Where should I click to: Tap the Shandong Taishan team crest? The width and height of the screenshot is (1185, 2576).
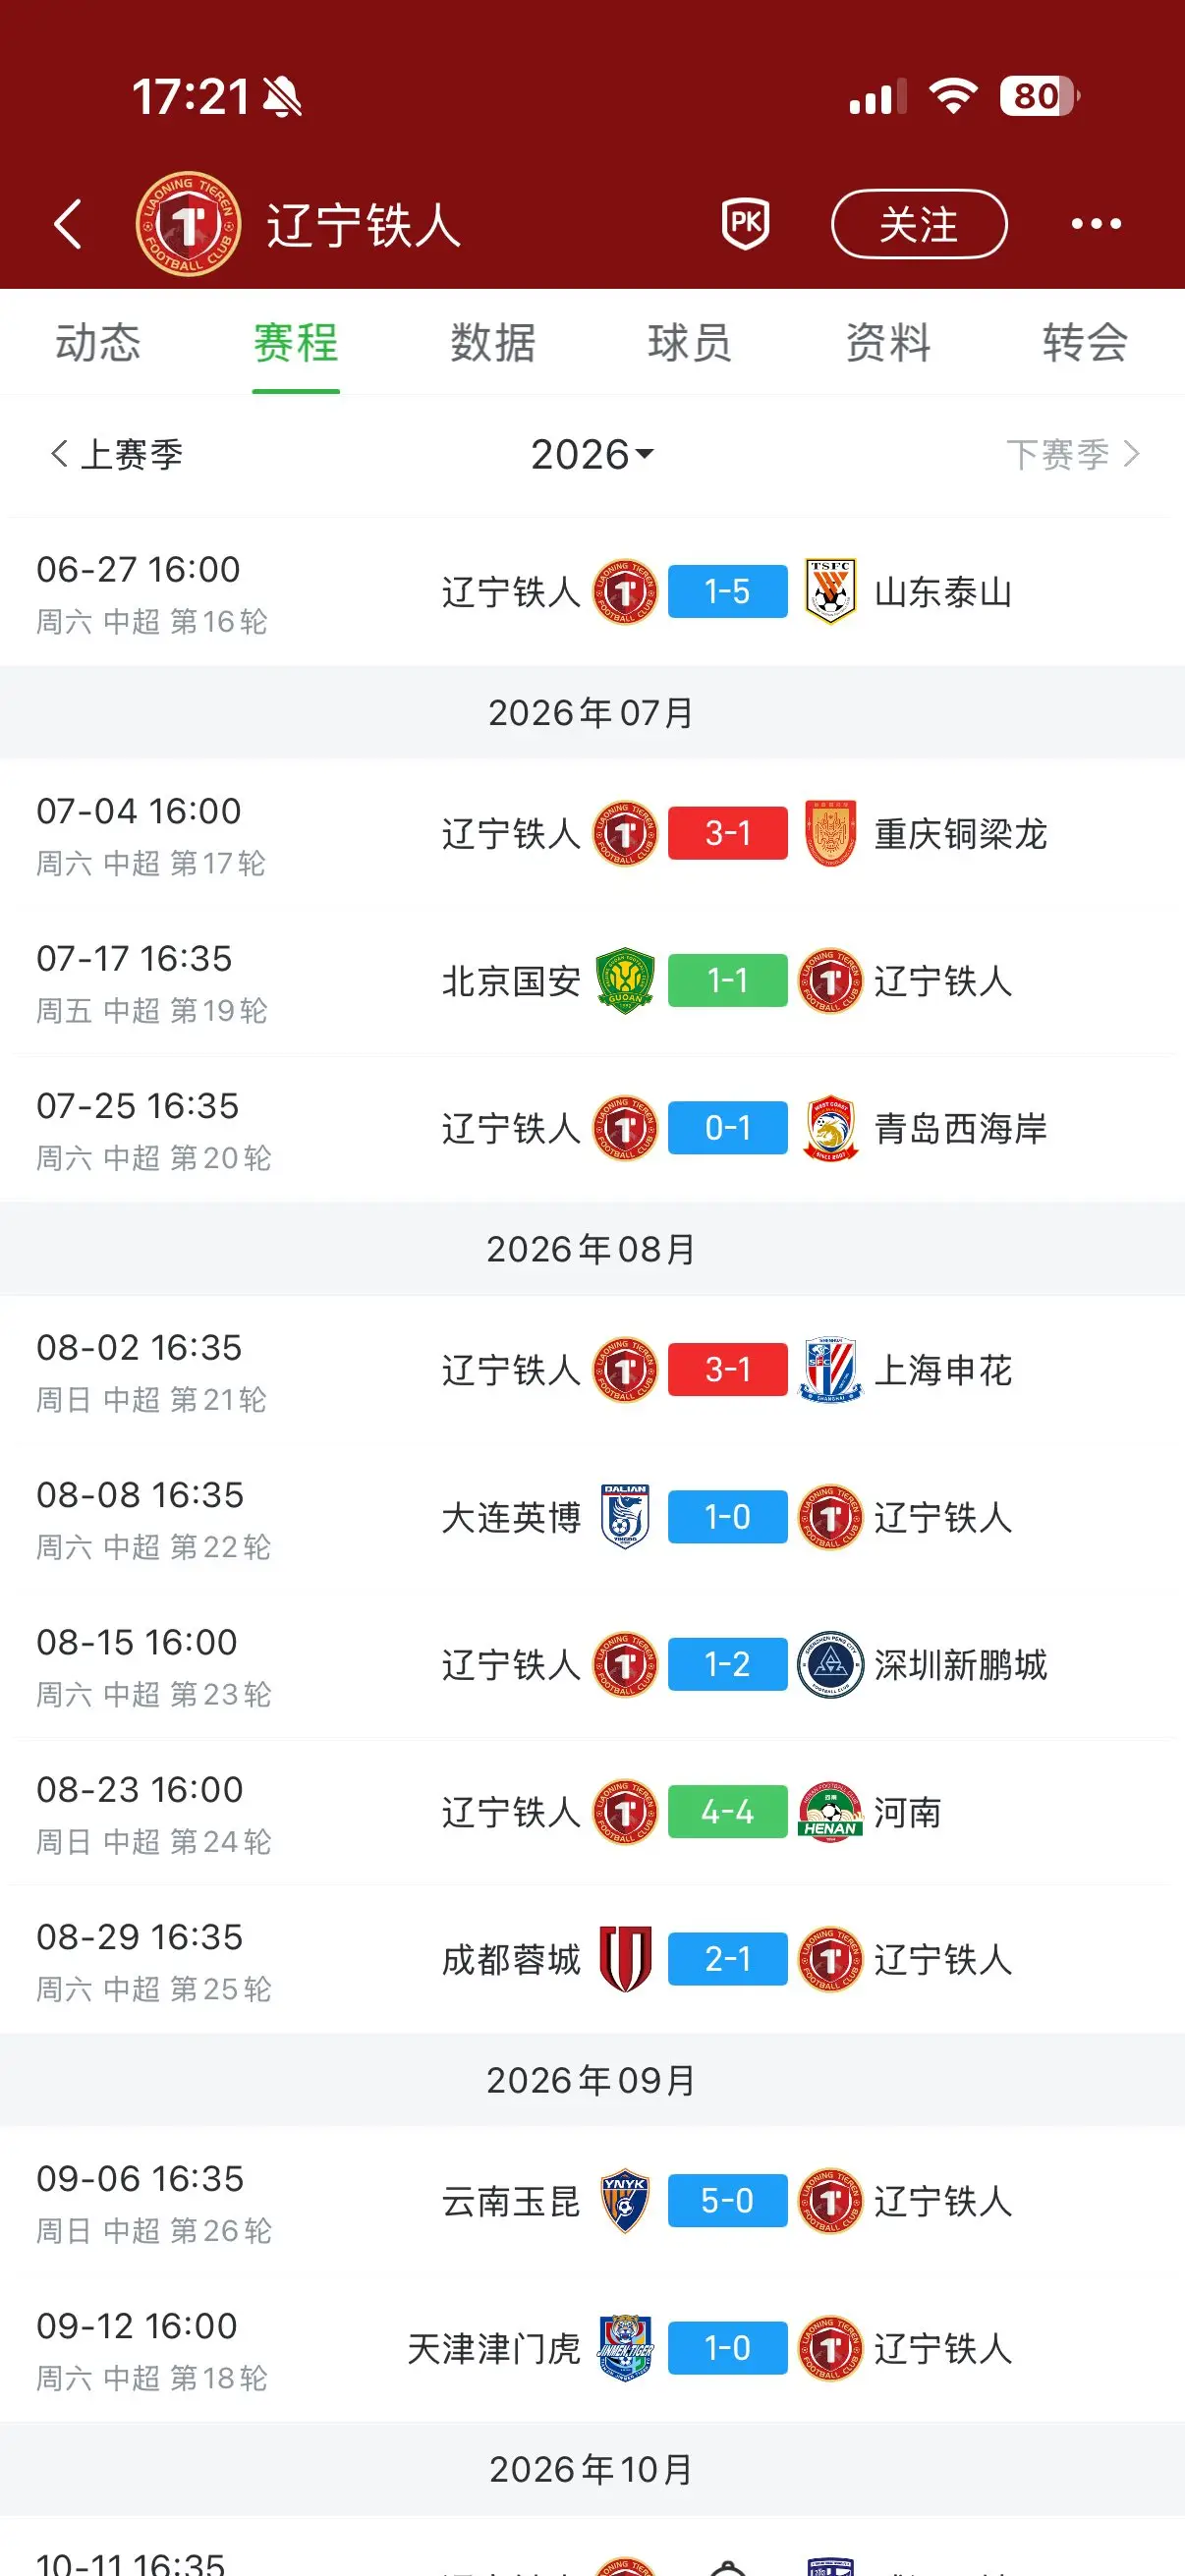point(830,591)
